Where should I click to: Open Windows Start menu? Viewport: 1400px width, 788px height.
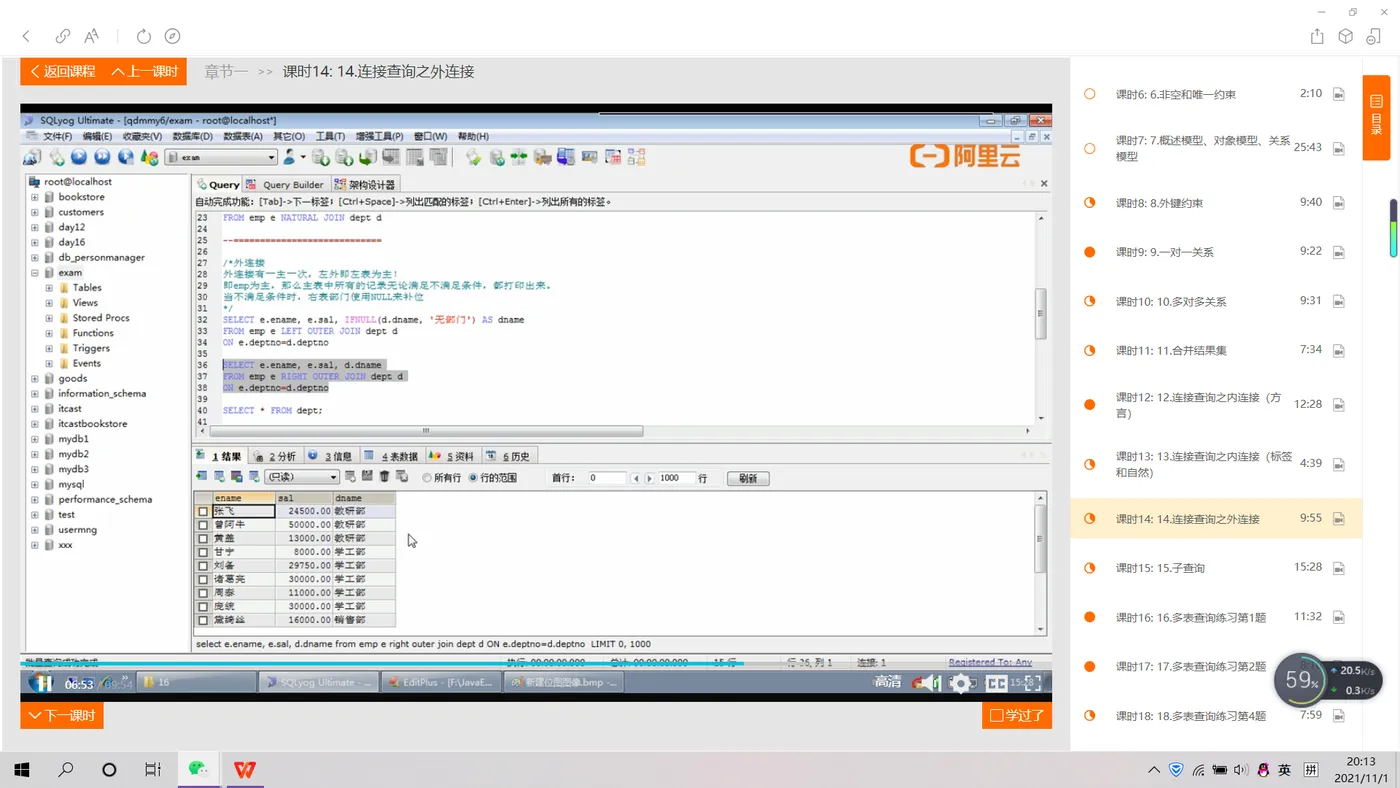click(22, 769)
